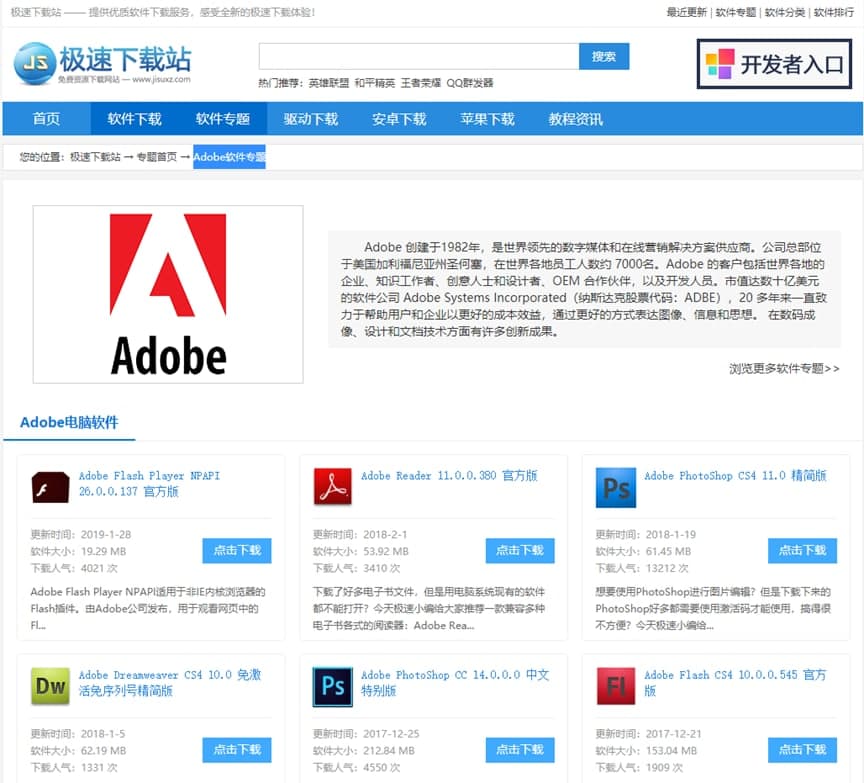Click the Dreamweaver CS4 Dw icon
The width and height of the screenshot is (864, 783).
[x=50, y=686]
